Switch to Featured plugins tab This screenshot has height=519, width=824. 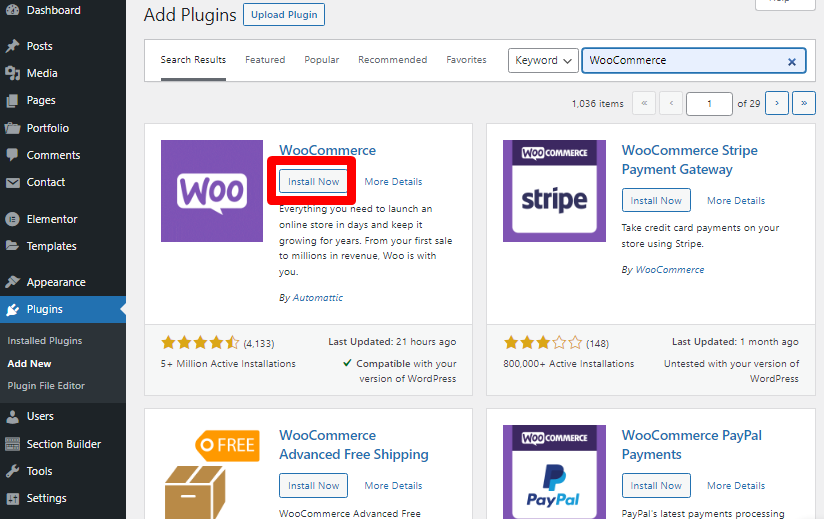coord(265,60)
